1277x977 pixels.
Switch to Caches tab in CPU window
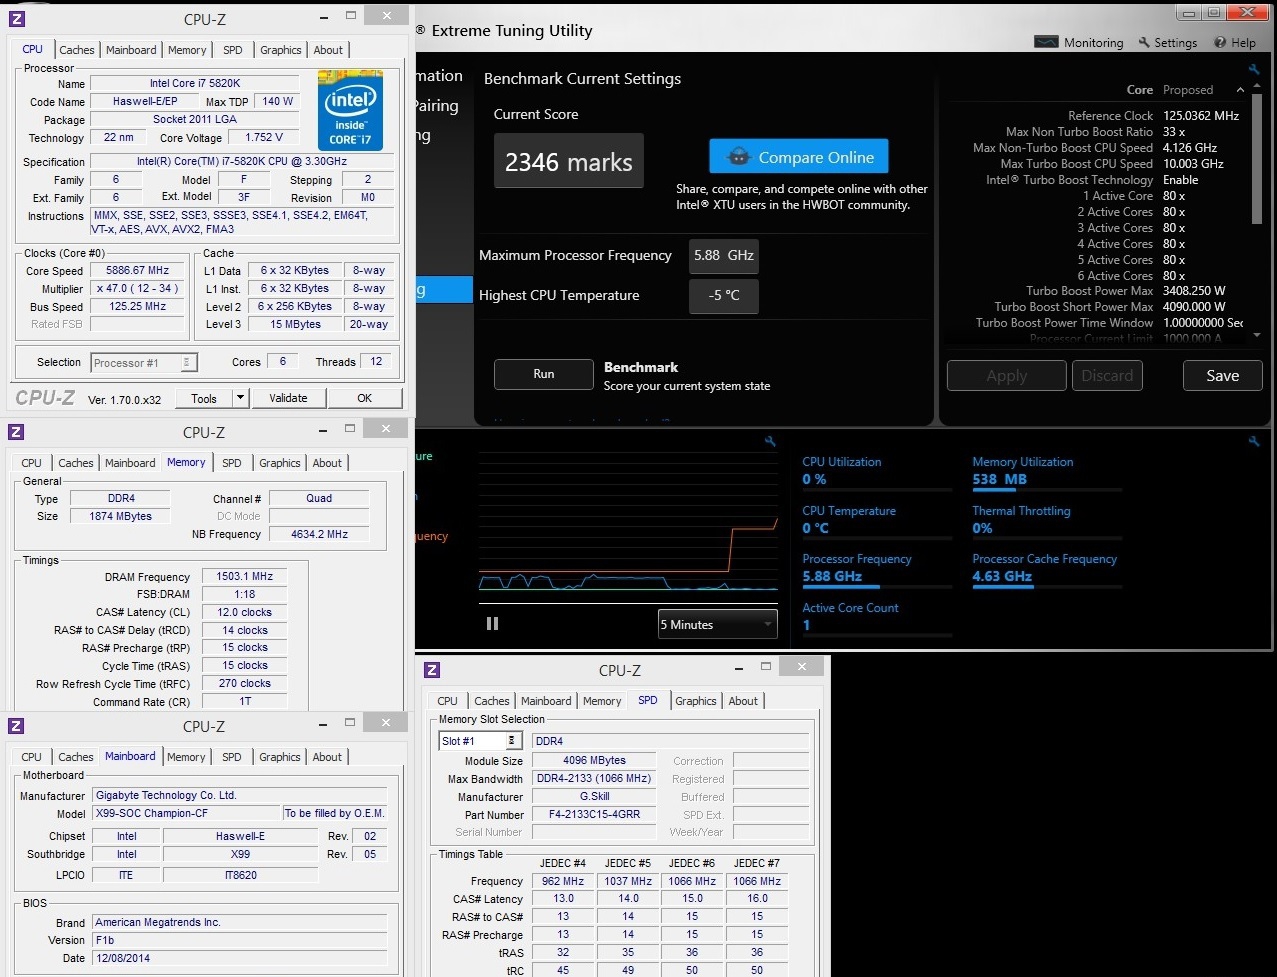(76, 50)
